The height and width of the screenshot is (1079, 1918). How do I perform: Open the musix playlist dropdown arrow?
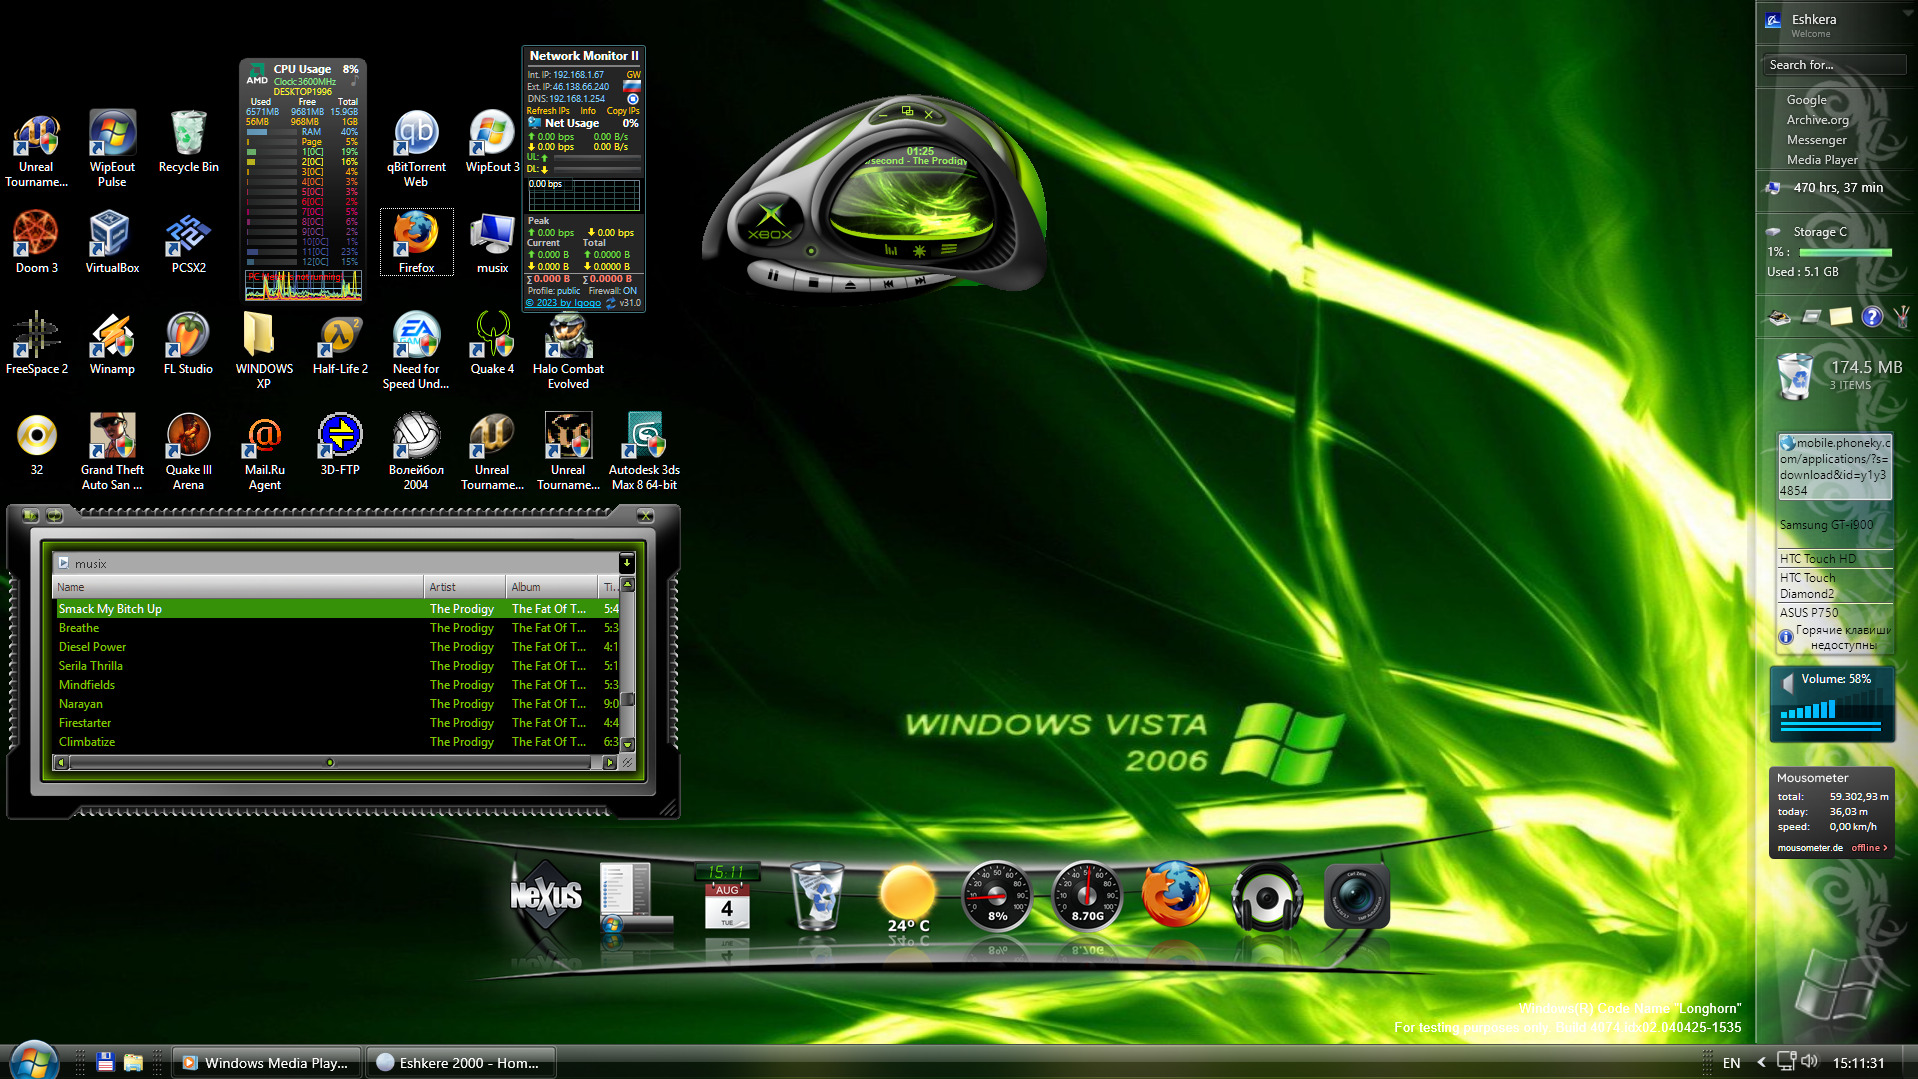(x=626, y=563)
